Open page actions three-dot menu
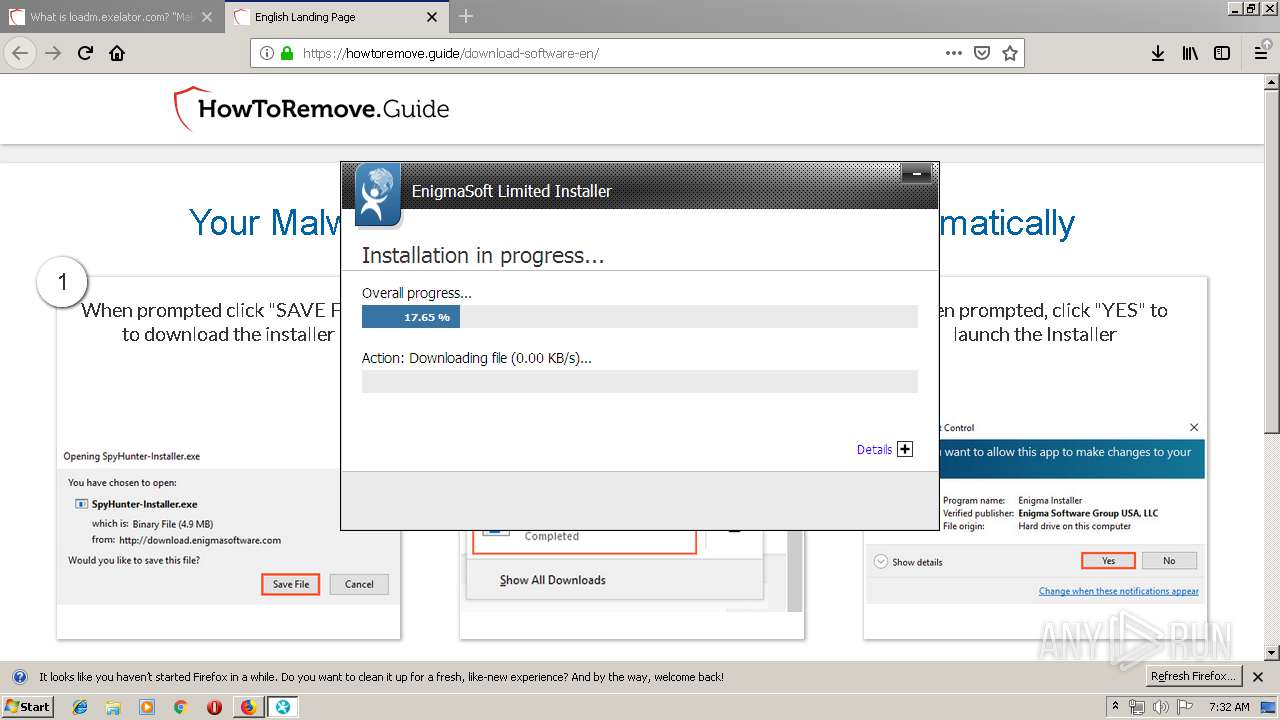1280x720 pixels. point(954,53)
